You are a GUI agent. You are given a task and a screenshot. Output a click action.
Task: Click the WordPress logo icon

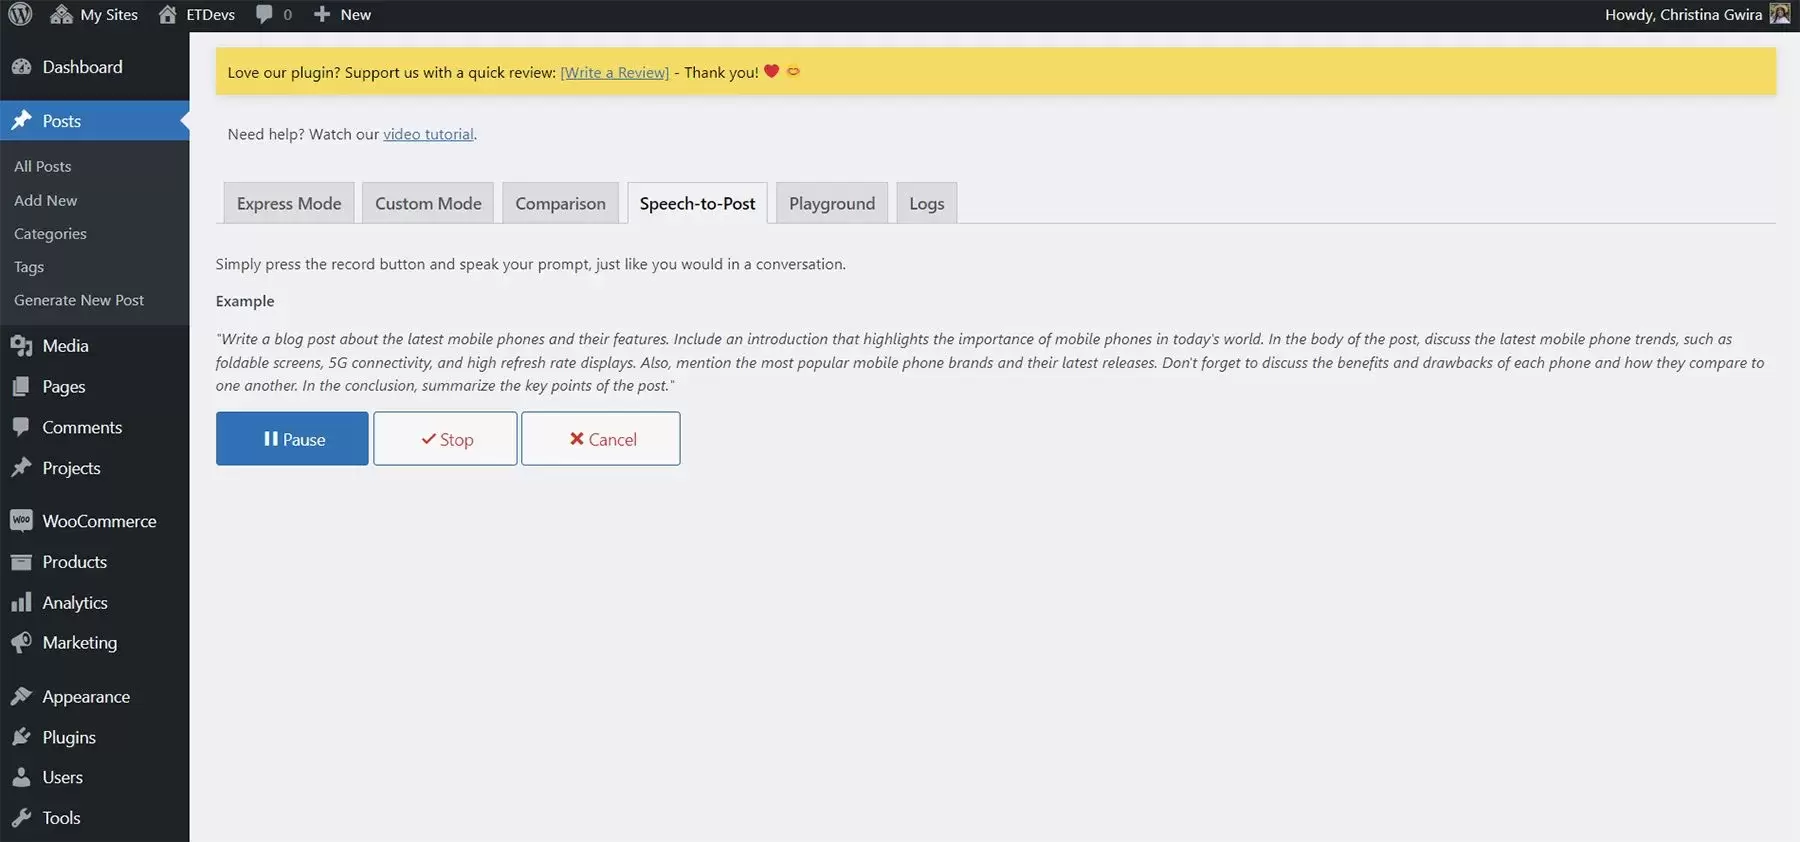click(20, 14)
